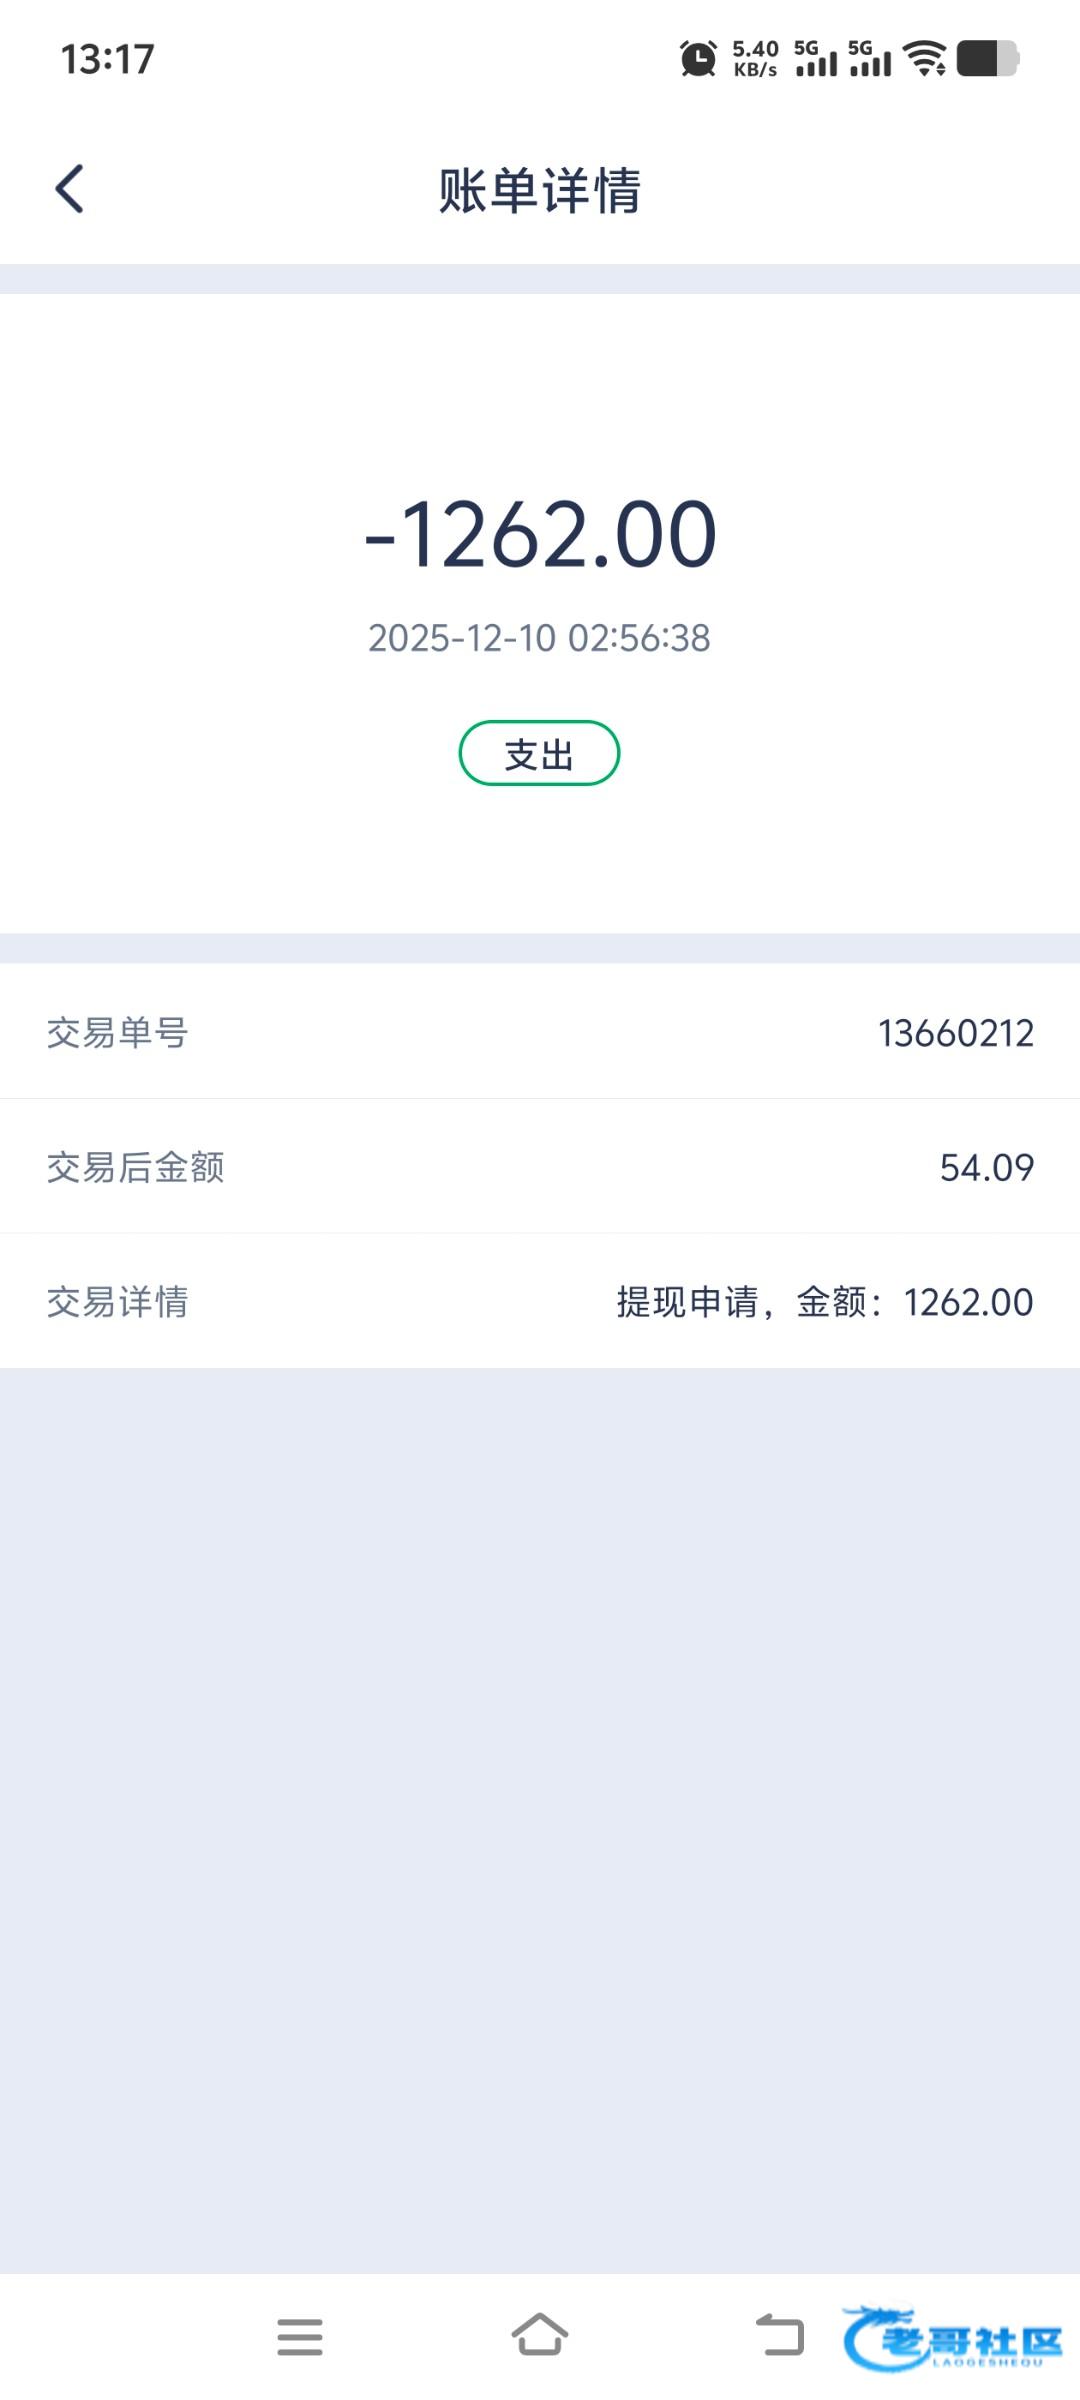Tap transaction number 13660212

click(955, 1033)
